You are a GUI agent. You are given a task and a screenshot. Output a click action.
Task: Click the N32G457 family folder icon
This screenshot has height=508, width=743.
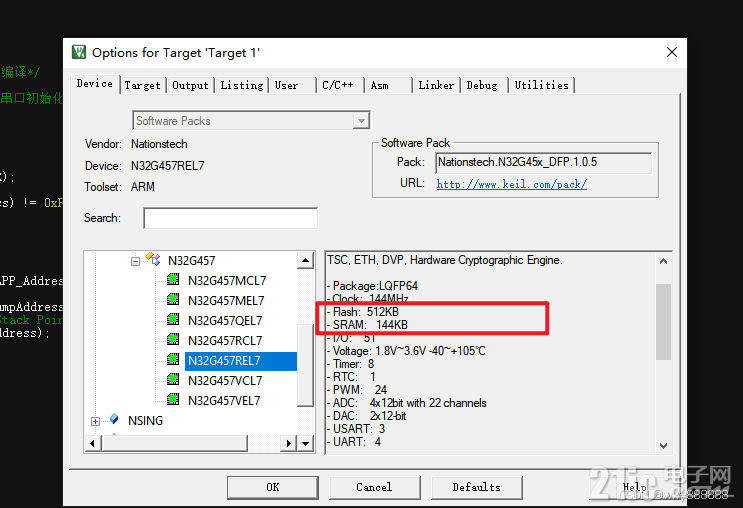click(153, 259)
